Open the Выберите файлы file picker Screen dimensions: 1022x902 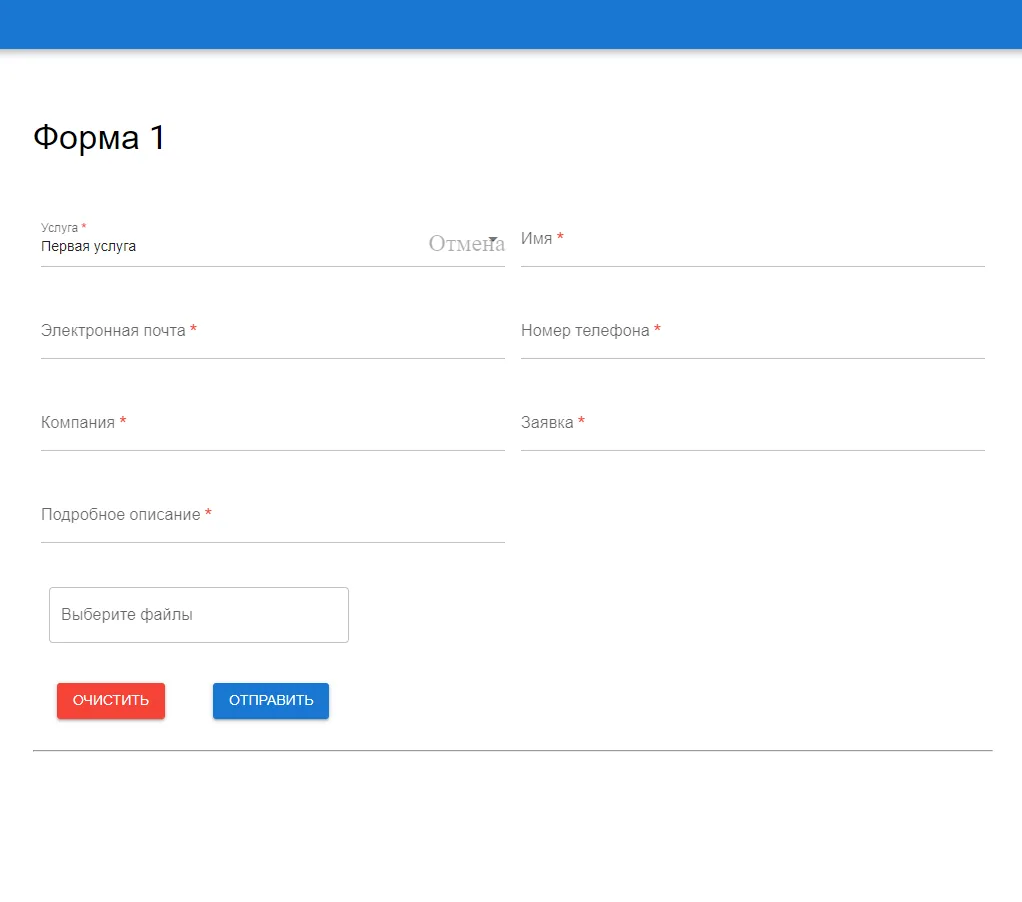click(x=199, y=615)
